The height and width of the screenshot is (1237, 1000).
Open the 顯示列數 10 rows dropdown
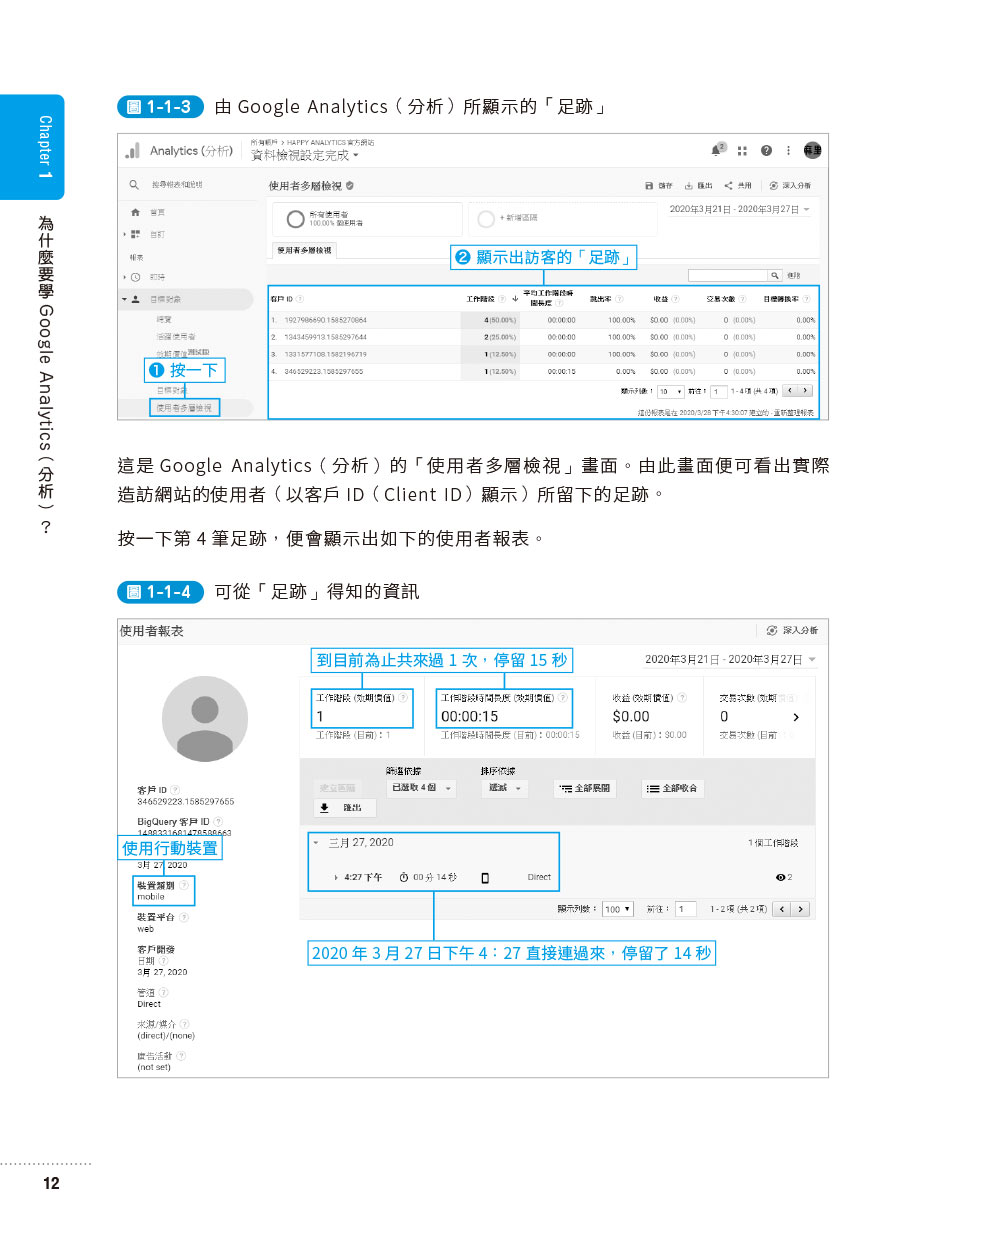coord(671,392)
